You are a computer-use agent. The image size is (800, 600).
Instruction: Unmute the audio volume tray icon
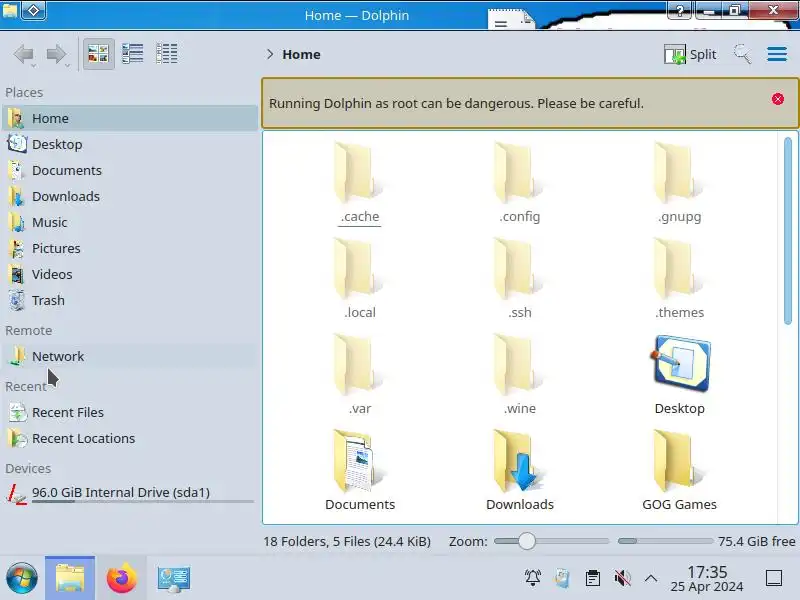(x=622, y=578)
